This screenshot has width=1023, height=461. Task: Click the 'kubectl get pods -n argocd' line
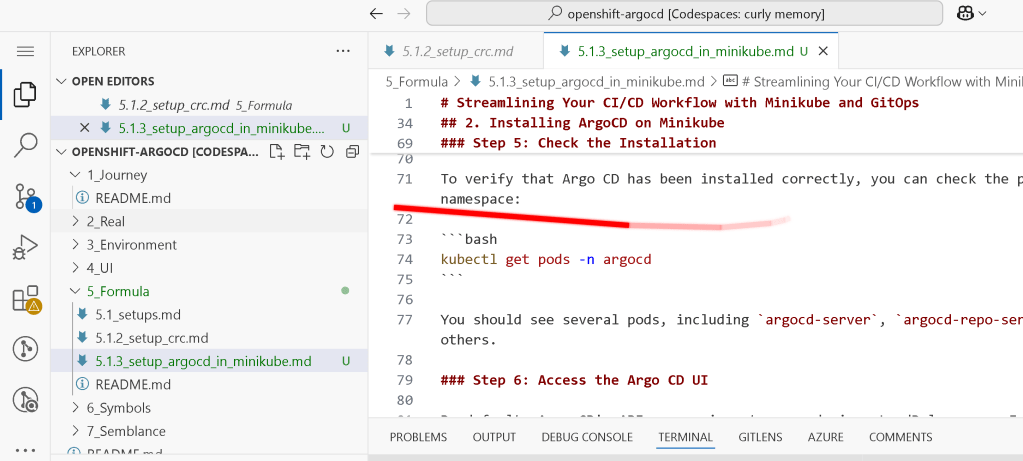click(546, 260)
